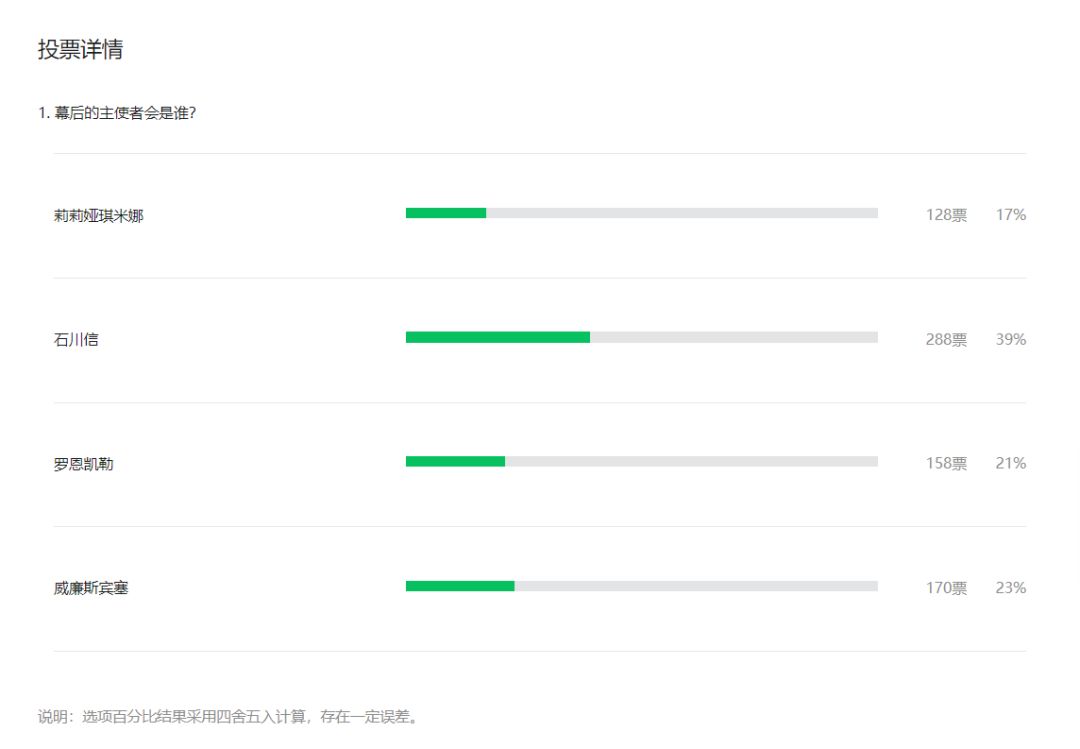Select the green bar for 罗恩凯勒

click(x=455, y=462)
